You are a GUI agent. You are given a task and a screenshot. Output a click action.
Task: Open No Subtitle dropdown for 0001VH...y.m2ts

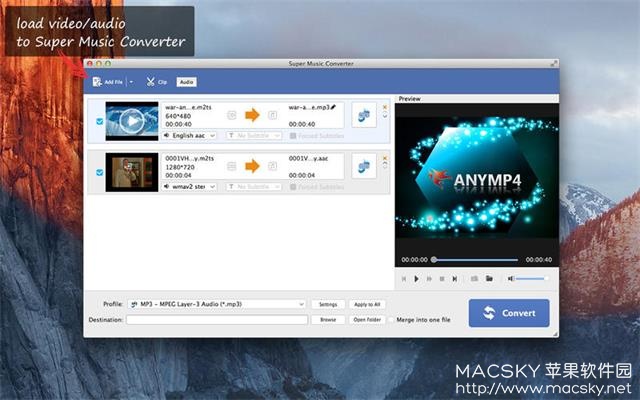click(253, 187)
